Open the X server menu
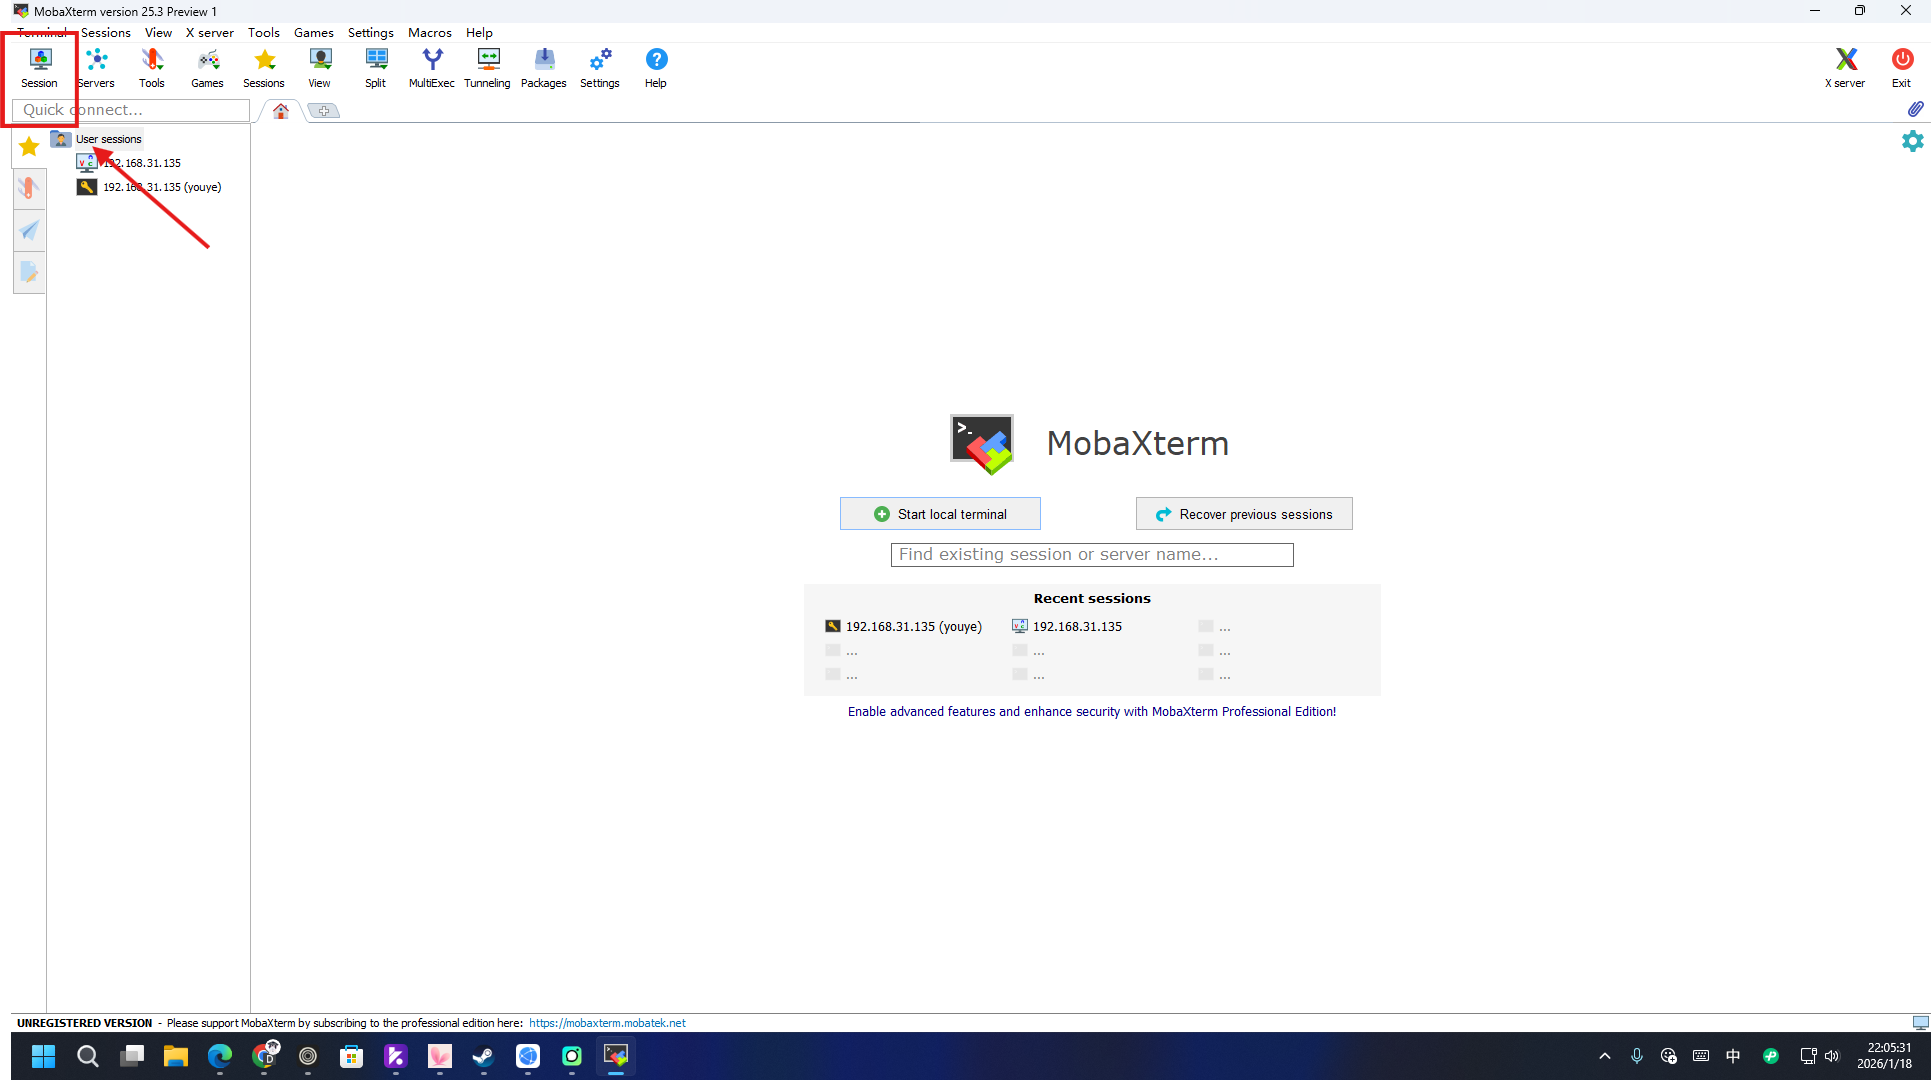The width and height of the screenshot is (1931, 1080). coord(209,32)
